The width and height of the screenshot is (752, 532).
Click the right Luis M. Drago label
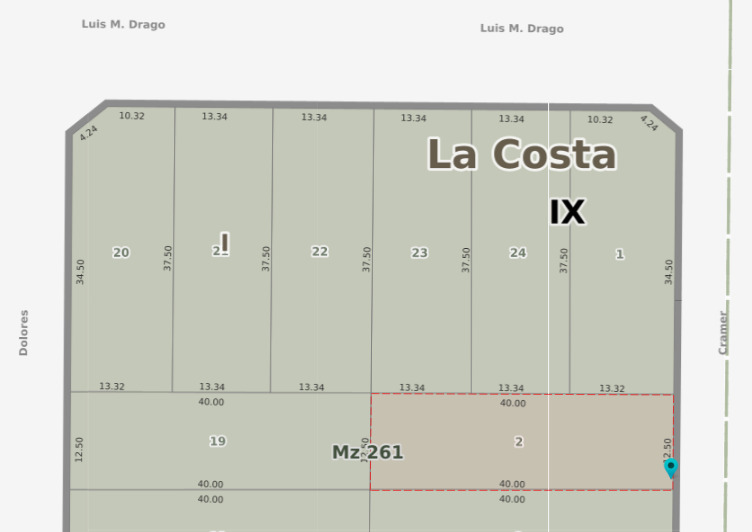pos(521,28)
